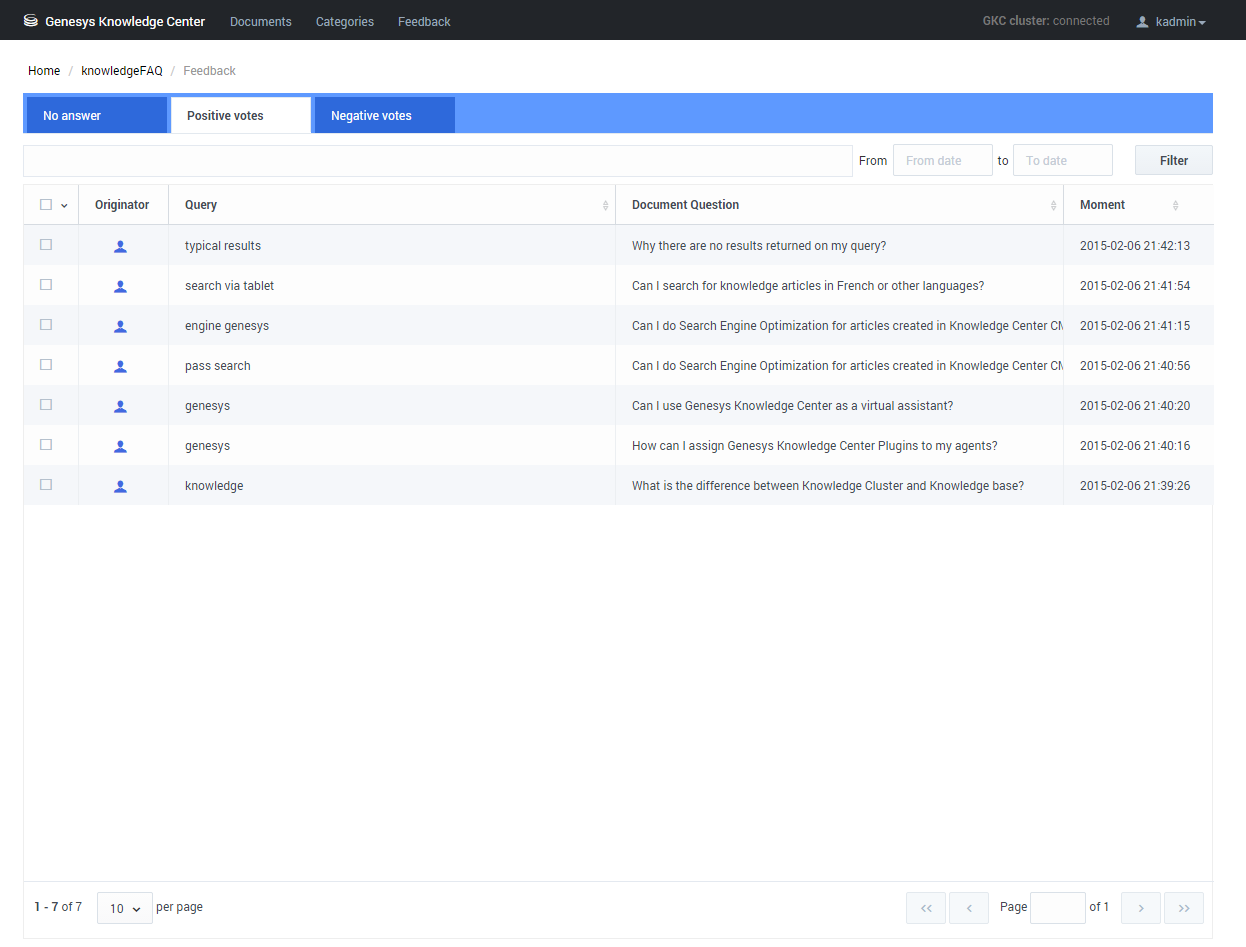Open the Documents menu in navbar
Screen dimensions: 1246x947
261,22
